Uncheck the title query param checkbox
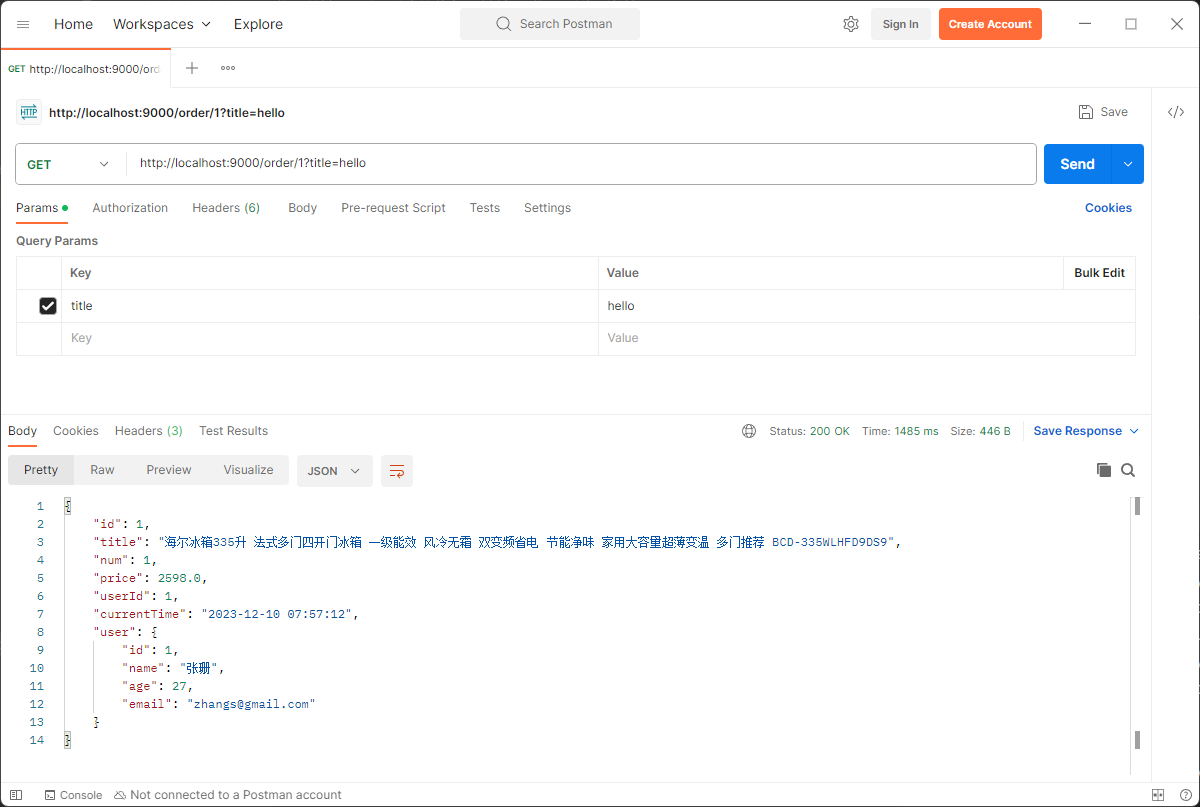The width and height of the screenshot is (1200, 807). (x=48, y=306)
